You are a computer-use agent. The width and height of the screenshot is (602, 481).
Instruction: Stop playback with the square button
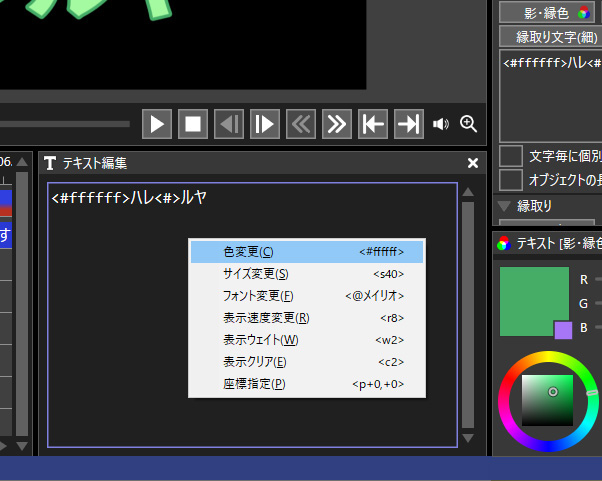click(193, 124)
